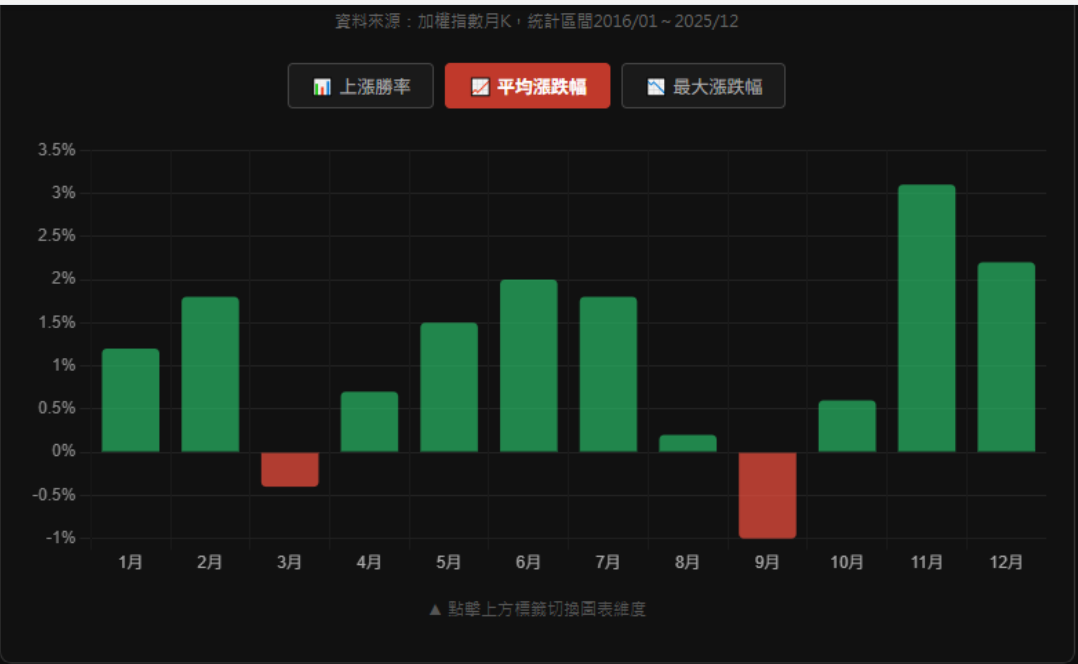Switch to the 上漲勝率 tab

(x=361, y=86)
